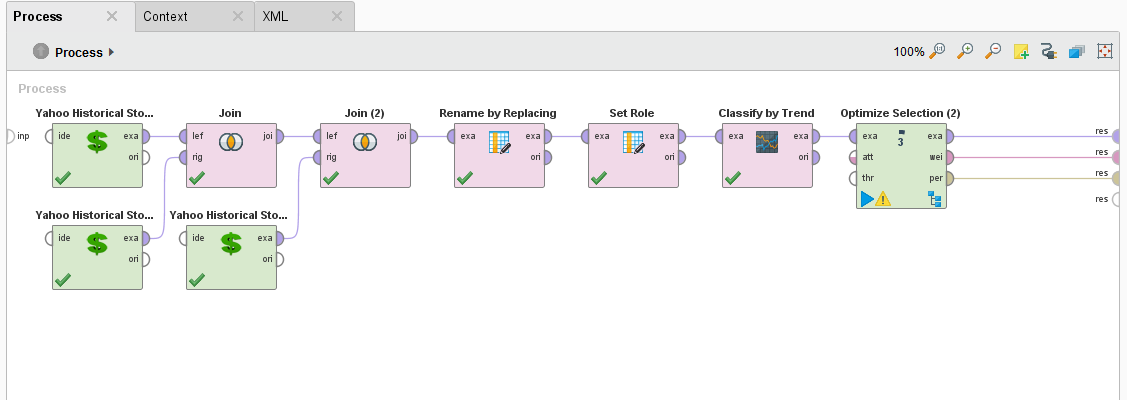The height and width of the screenshot is (400, 1127).
Task: Click the rig input port of Join (2)
Action: pyautogui.click(x=317, y=157)
